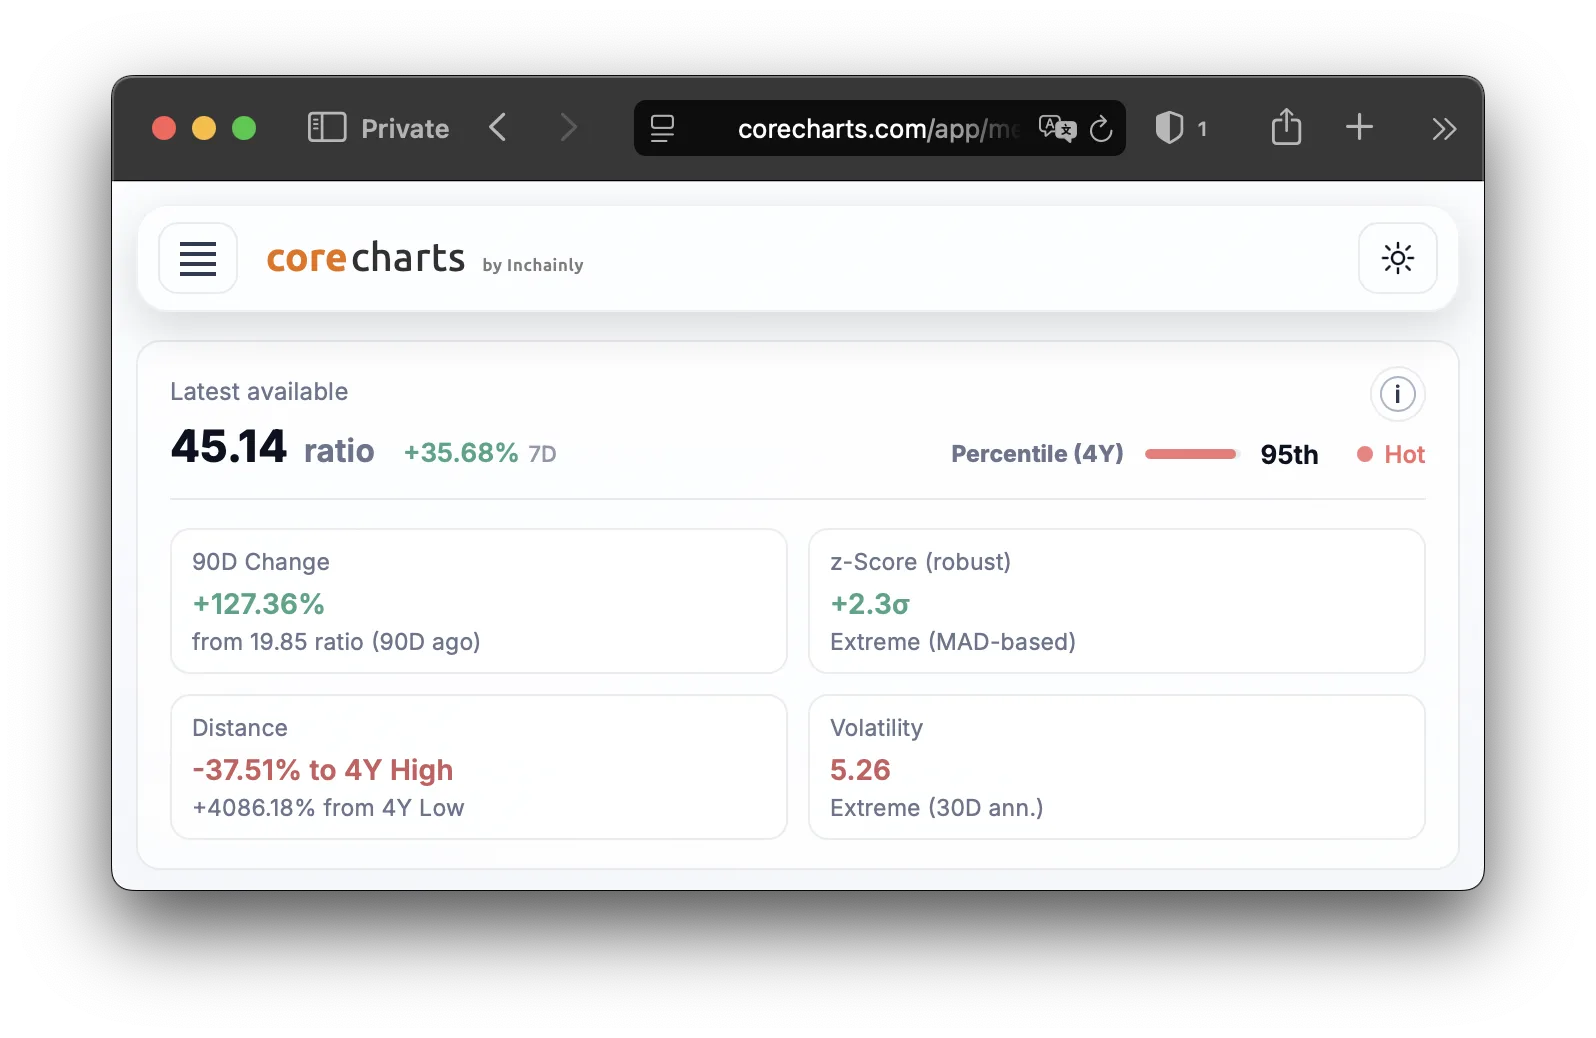
Task: Select the 90D Change card
Action: click(478, 601)
